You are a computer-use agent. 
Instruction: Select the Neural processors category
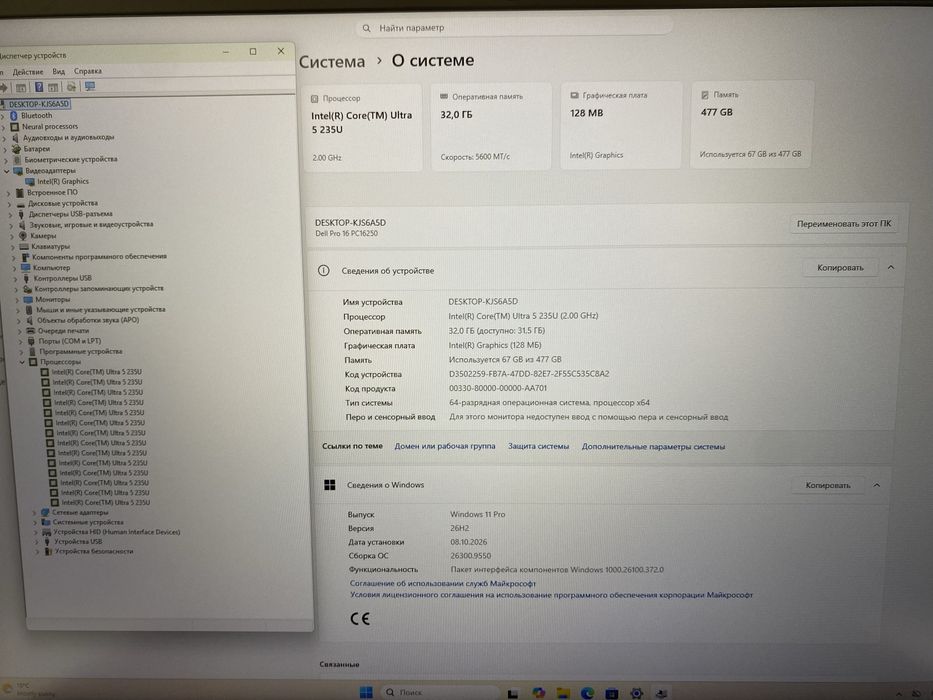(x=50, y=126)
